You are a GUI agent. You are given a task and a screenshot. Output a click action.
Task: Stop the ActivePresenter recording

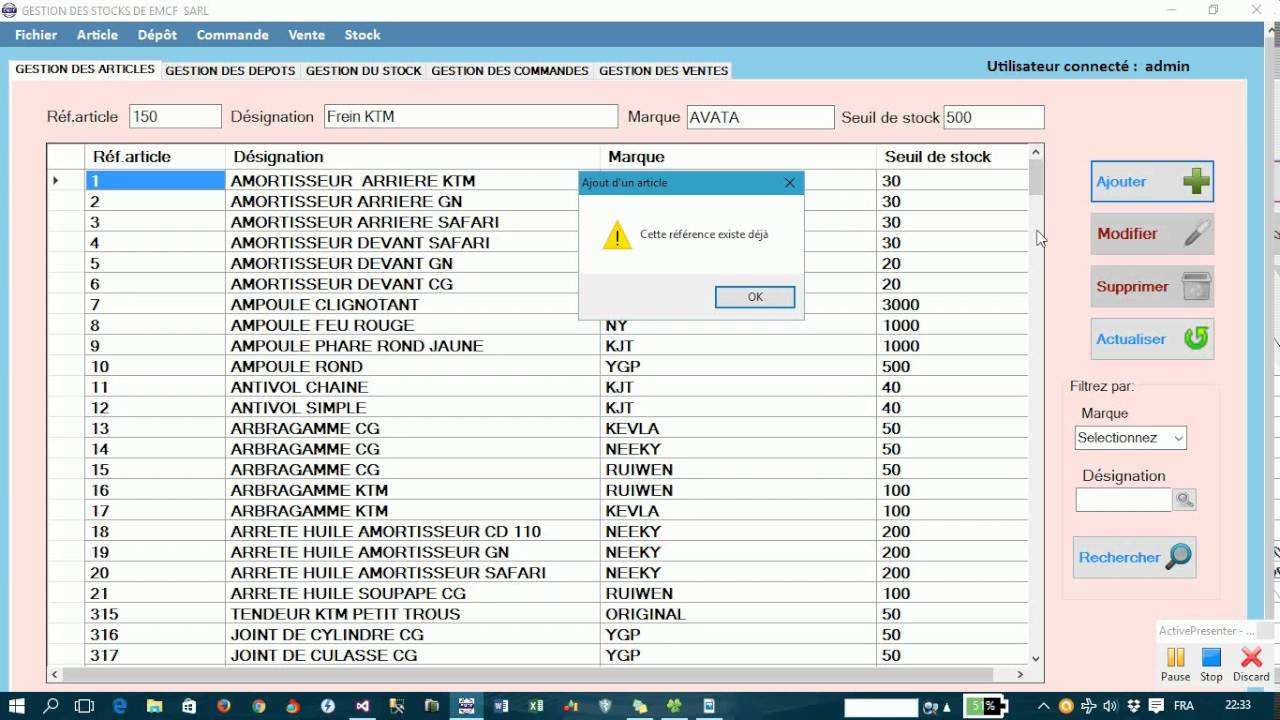[x=1211, y=664]
